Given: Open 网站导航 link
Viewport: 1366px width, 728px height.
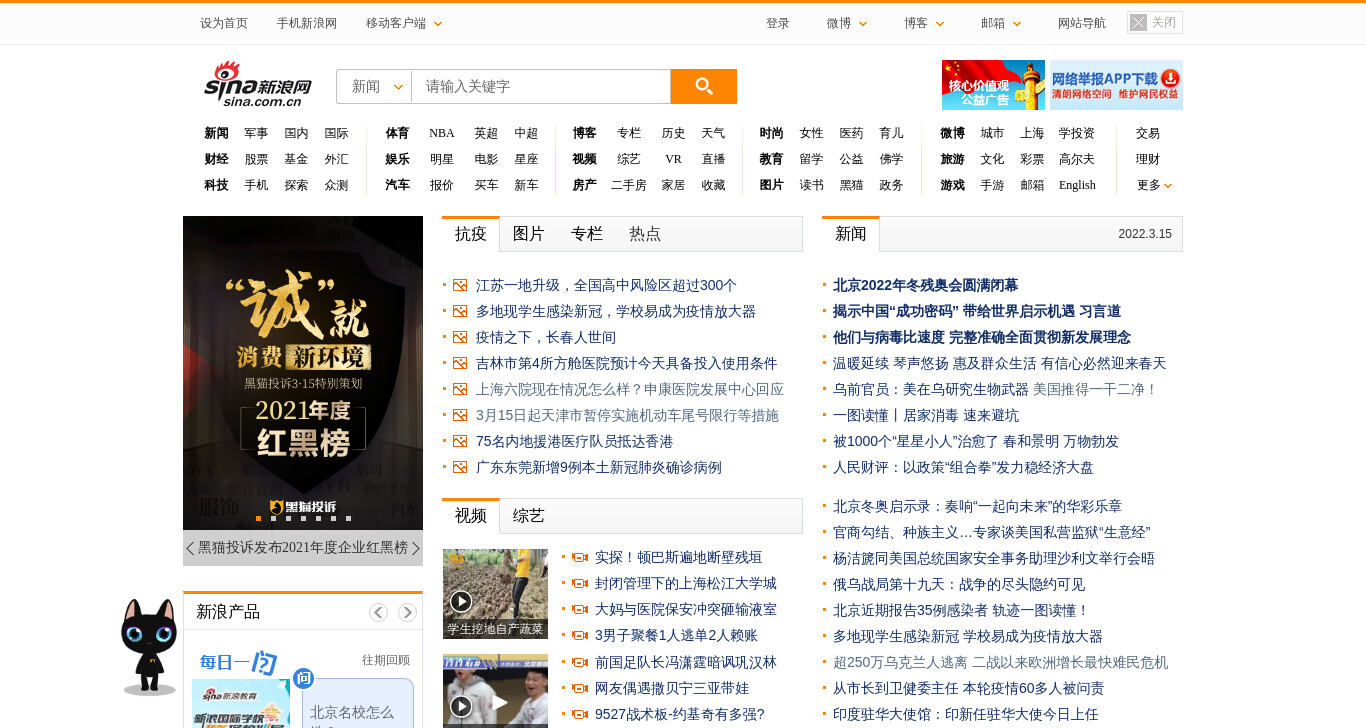Looking at the screenshot, I should (1082, 23).
